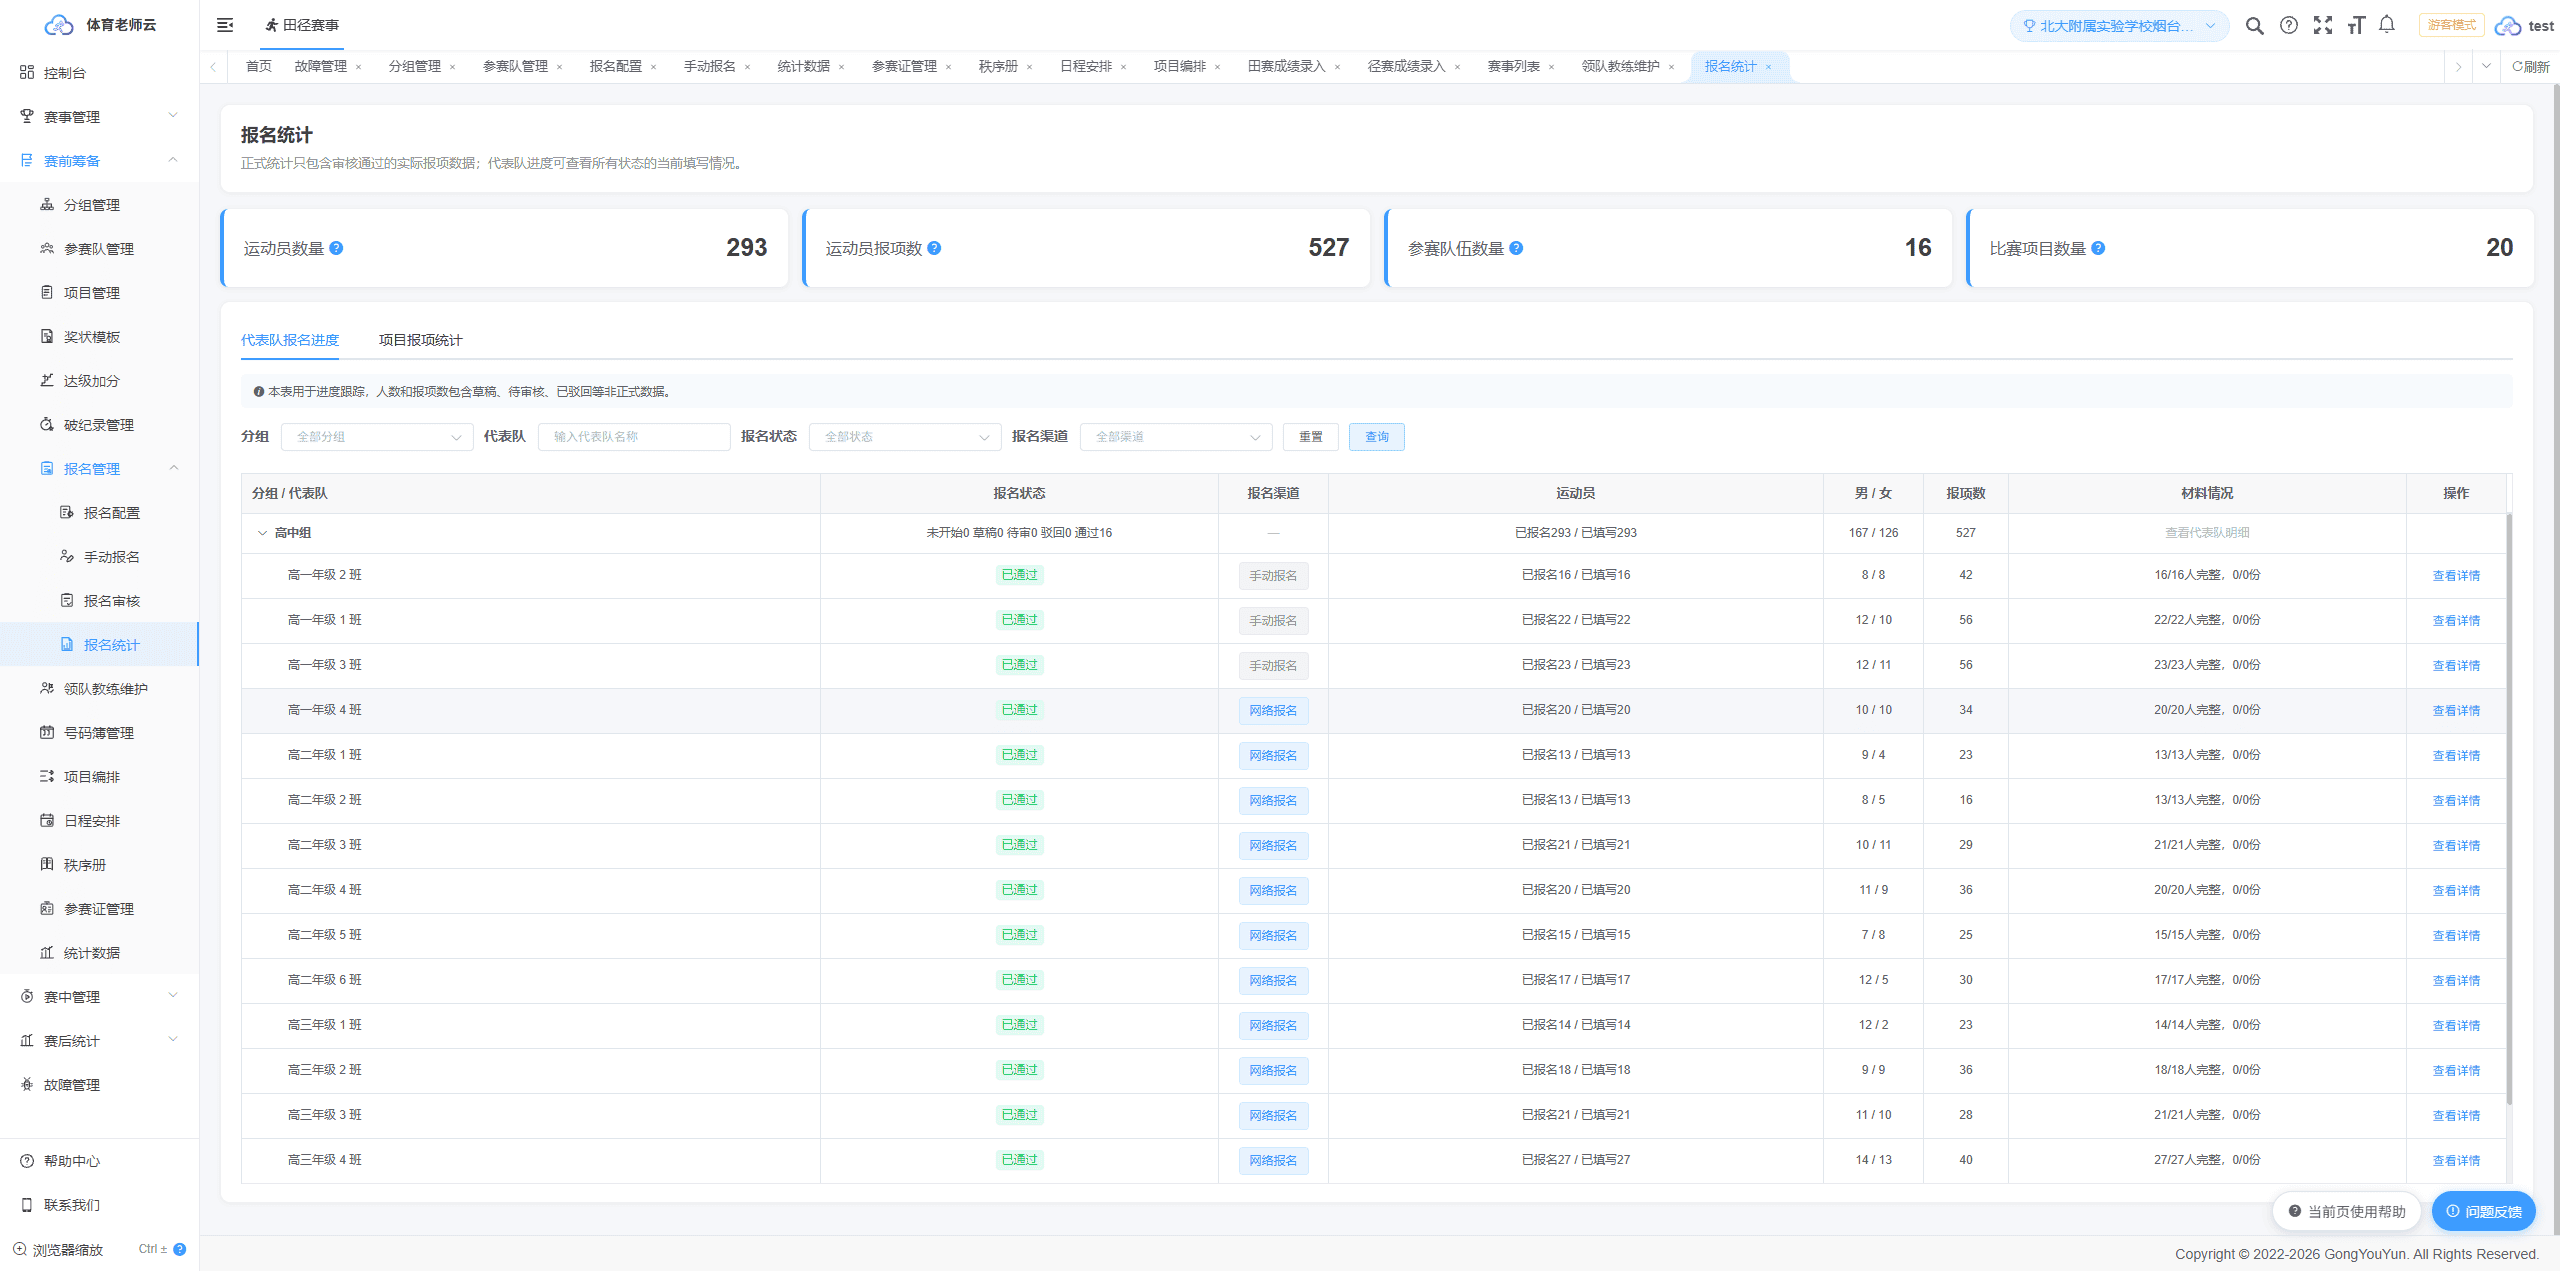Open 故障管理 in sidebar
This screenshot has width=2560, height=1271.
(x=100, y=1085)
